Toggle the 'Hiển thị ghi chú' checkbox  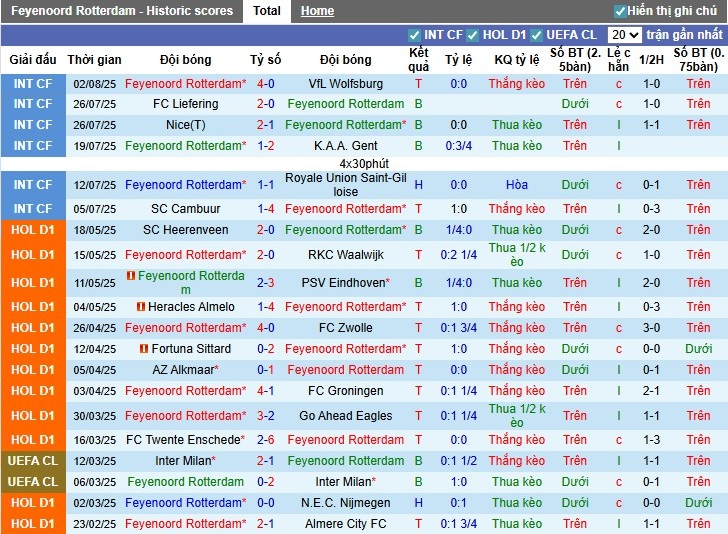(619, 11)
